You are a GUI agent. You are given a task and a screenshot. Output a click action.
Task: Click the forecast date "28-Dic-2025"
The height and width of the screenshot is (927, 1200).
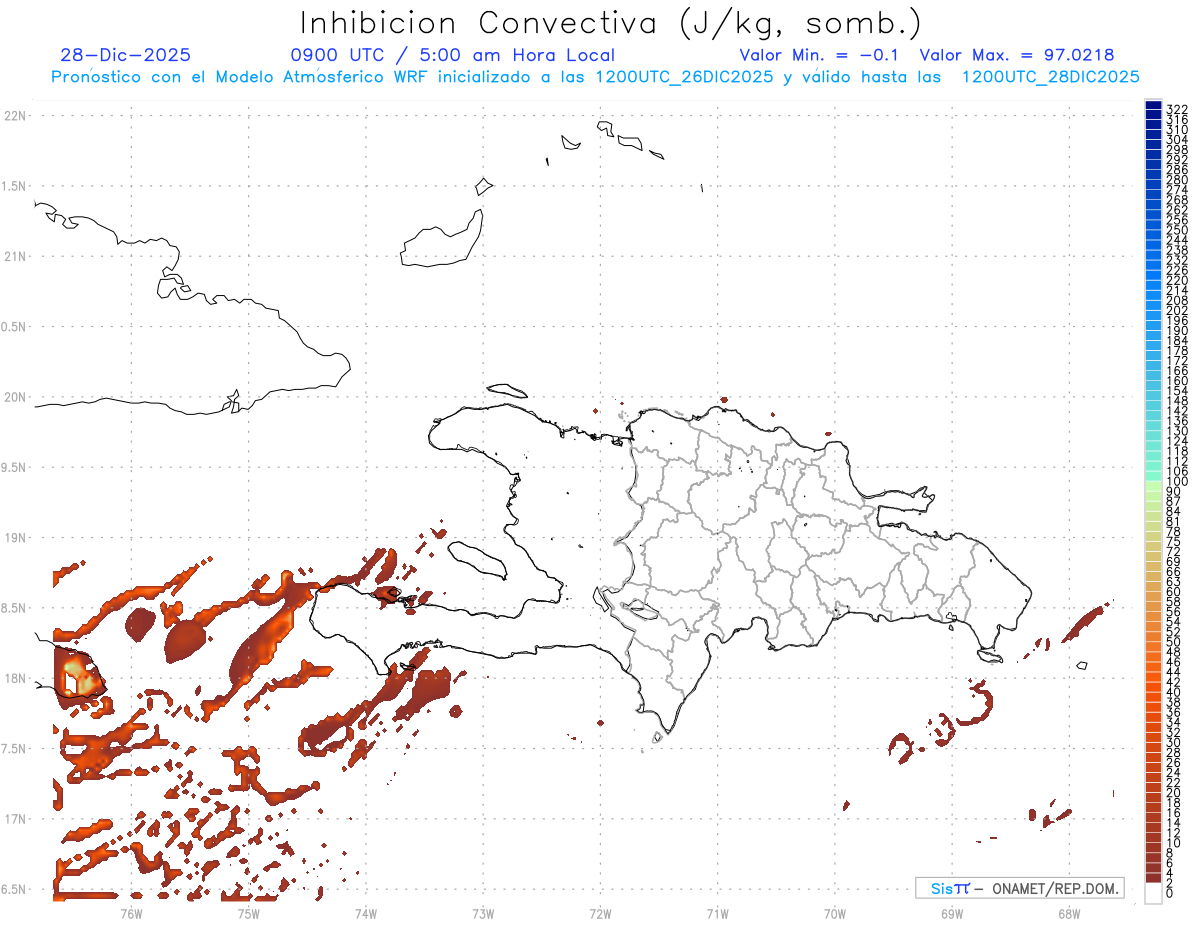coord(126,55)
